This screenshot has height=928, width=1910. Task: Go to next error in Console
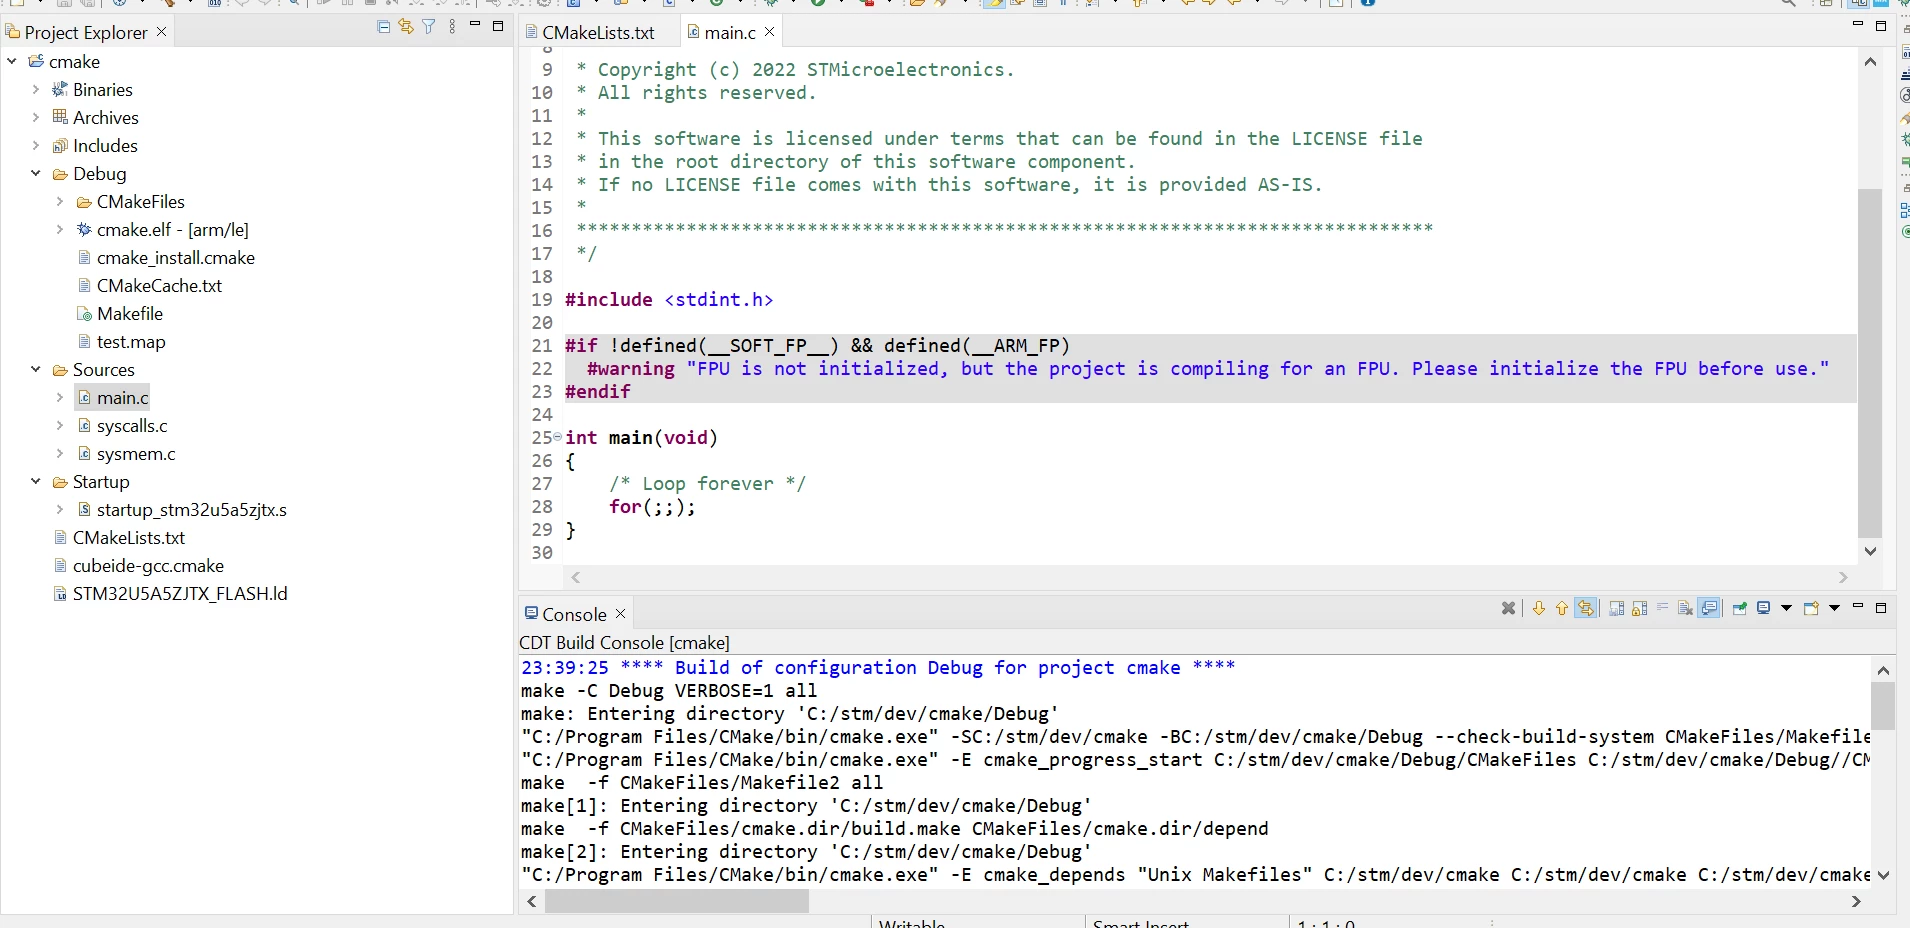pyautogui.click(x=1539, y=608)
